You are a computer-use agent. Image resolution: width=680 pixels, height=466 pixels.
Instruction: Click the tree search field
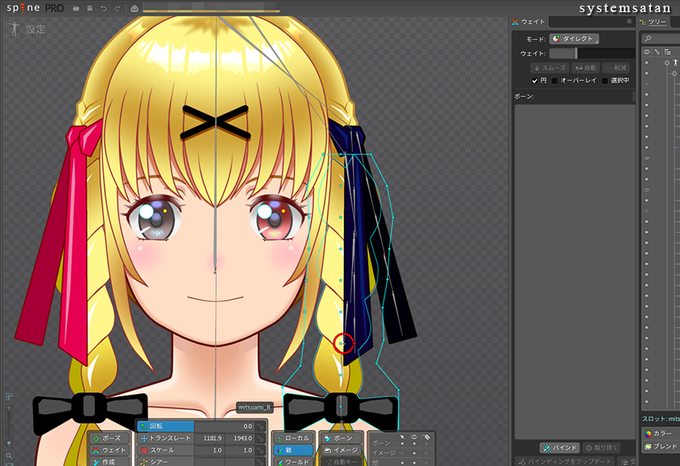[x=660, y=39]
